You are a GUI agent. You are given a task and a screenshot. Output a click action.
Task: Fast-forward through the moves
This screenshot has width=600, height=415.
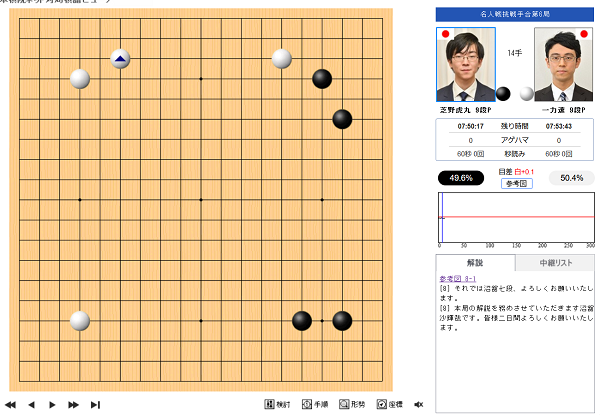coord(73,404)
